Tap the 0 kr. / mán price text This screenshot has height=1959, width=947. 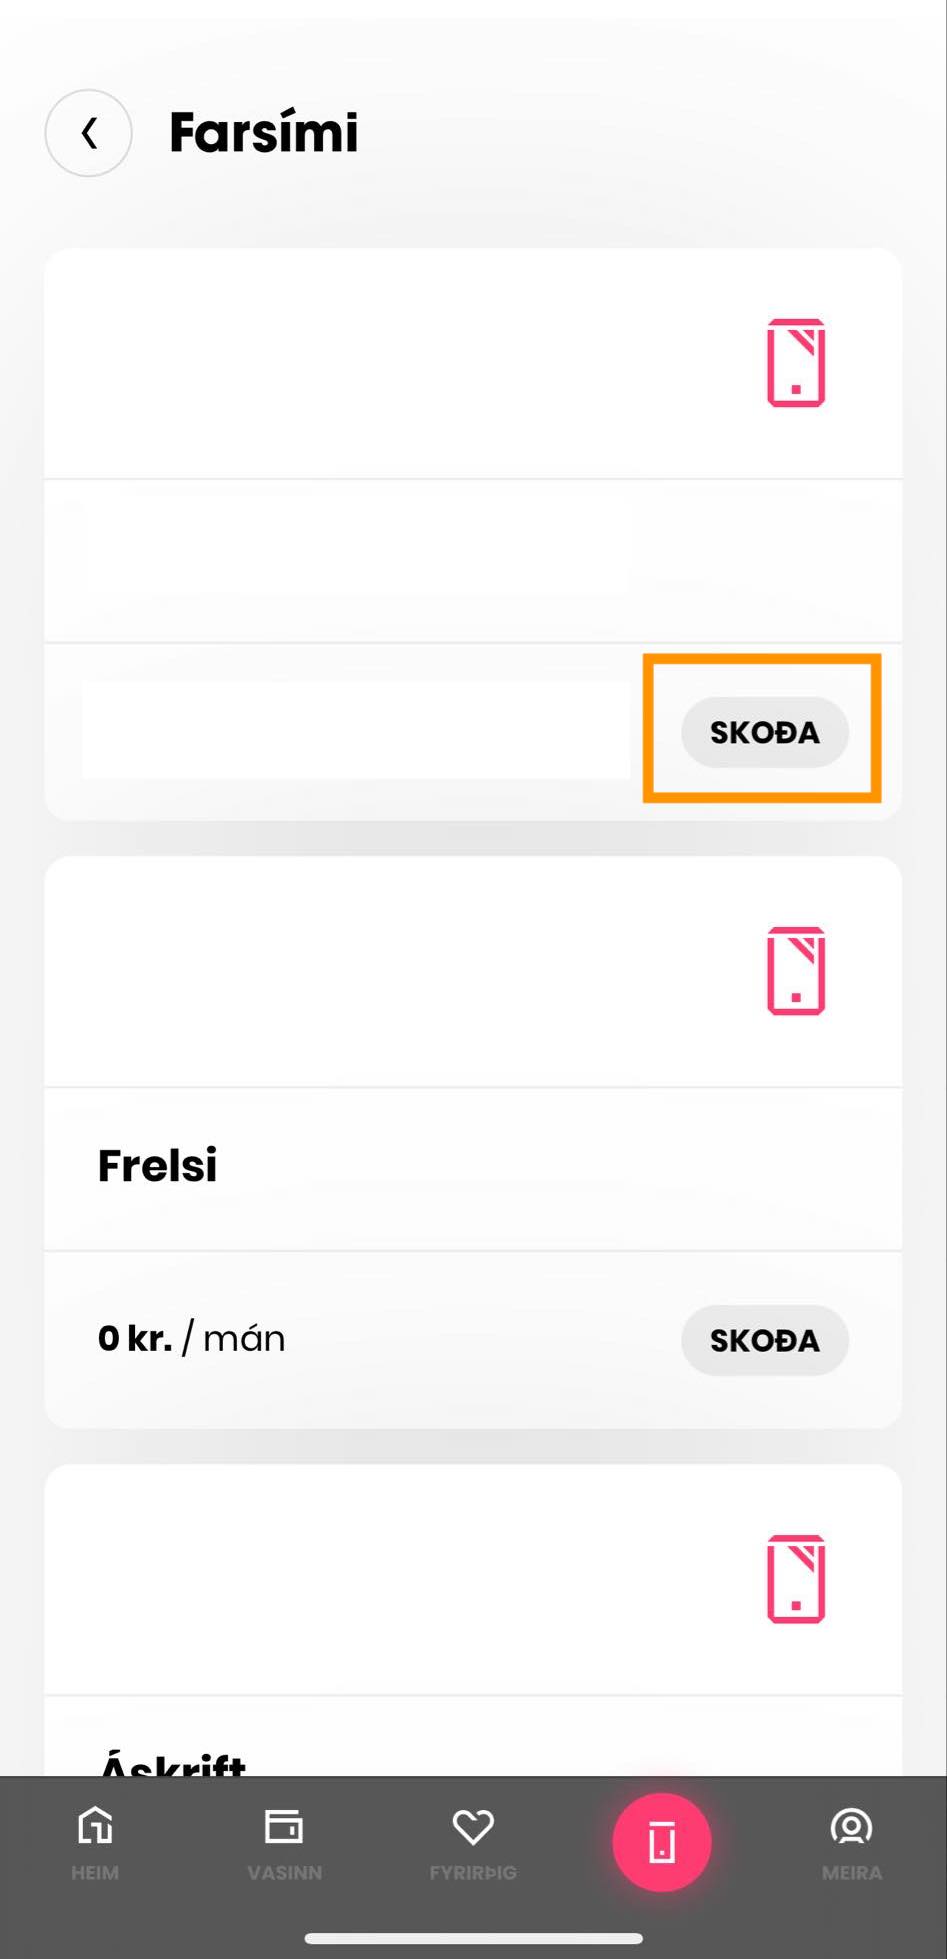pos(191,1338)
